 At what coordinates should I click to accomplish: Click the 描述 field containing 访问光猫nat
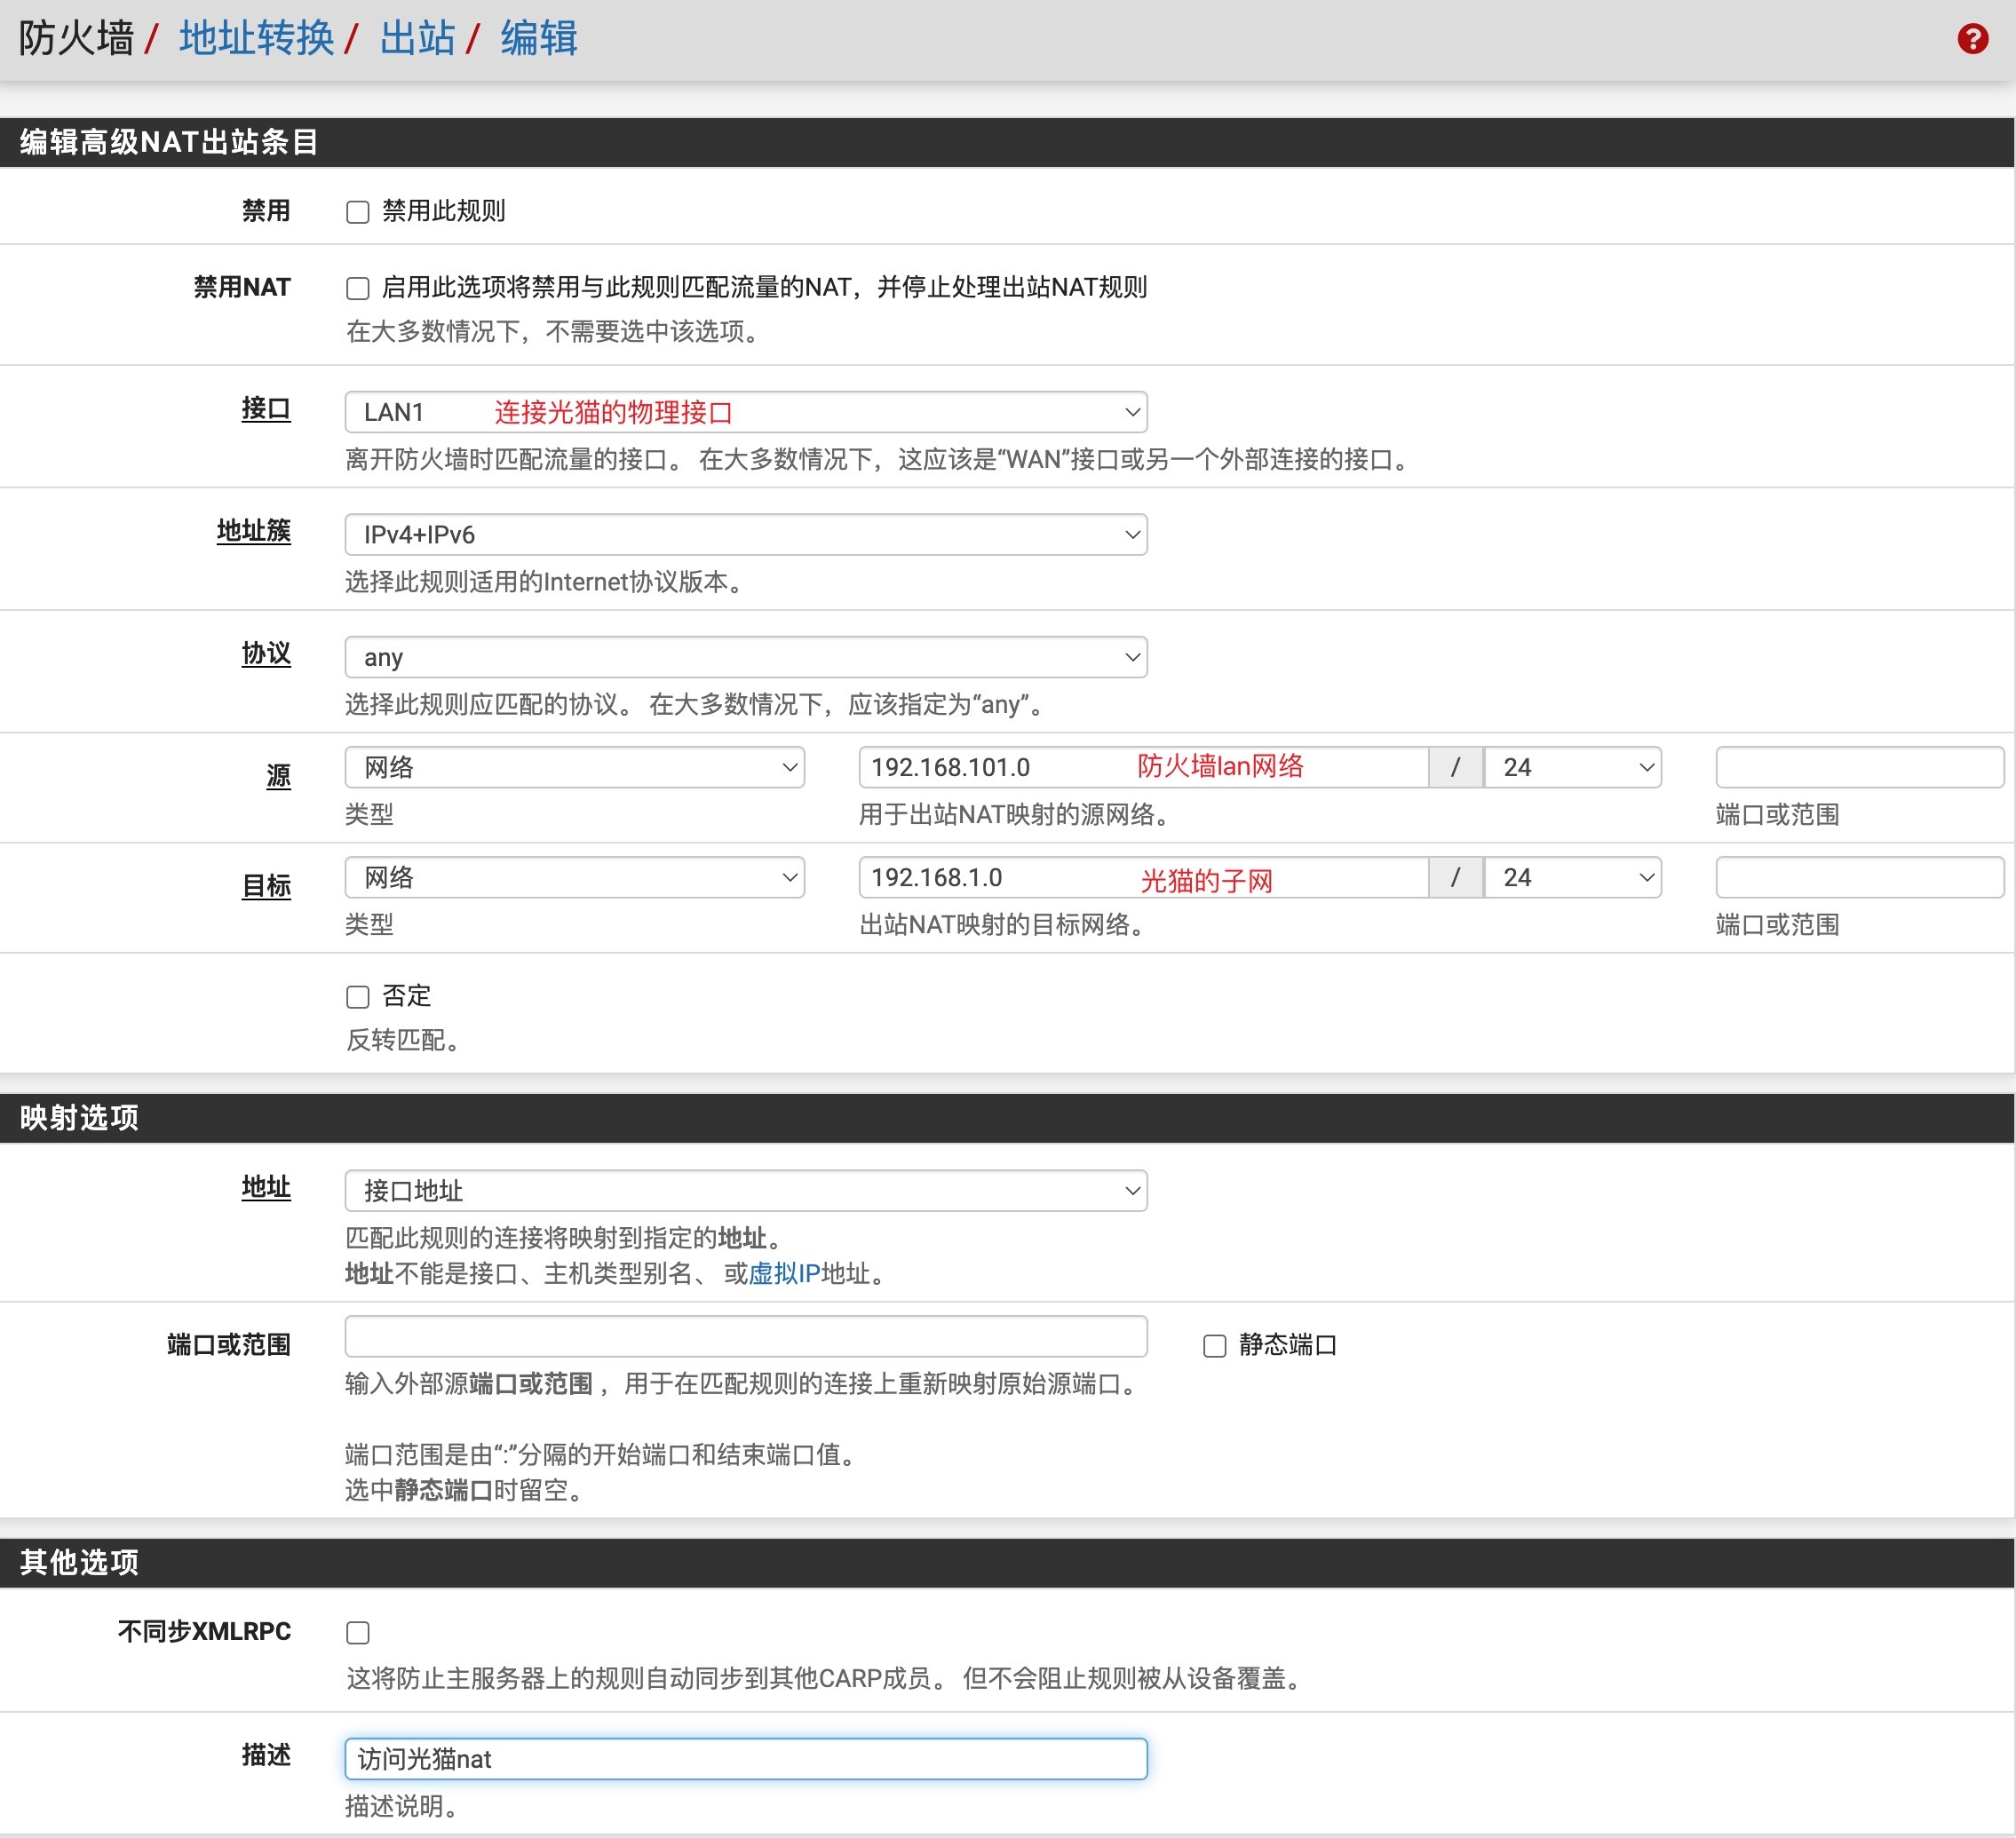pyautogui.click(x=745, y=1759)
